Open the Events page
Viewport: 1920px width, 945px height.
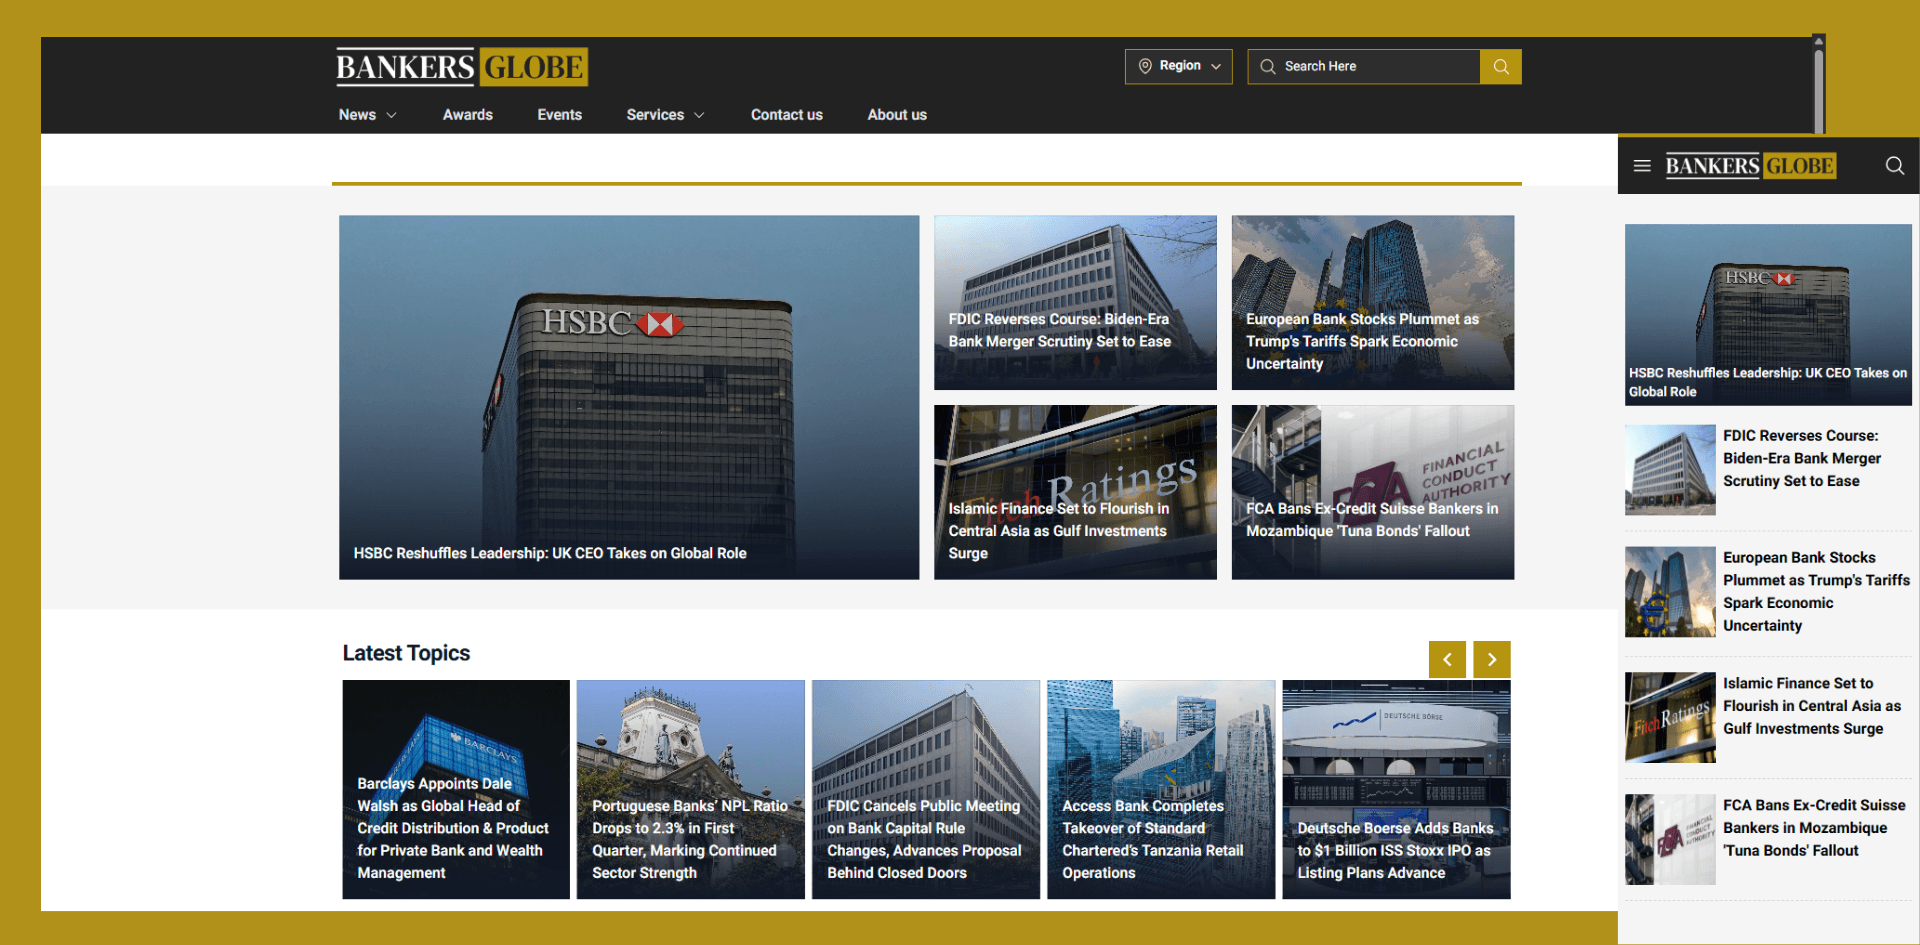coord(559,115)
